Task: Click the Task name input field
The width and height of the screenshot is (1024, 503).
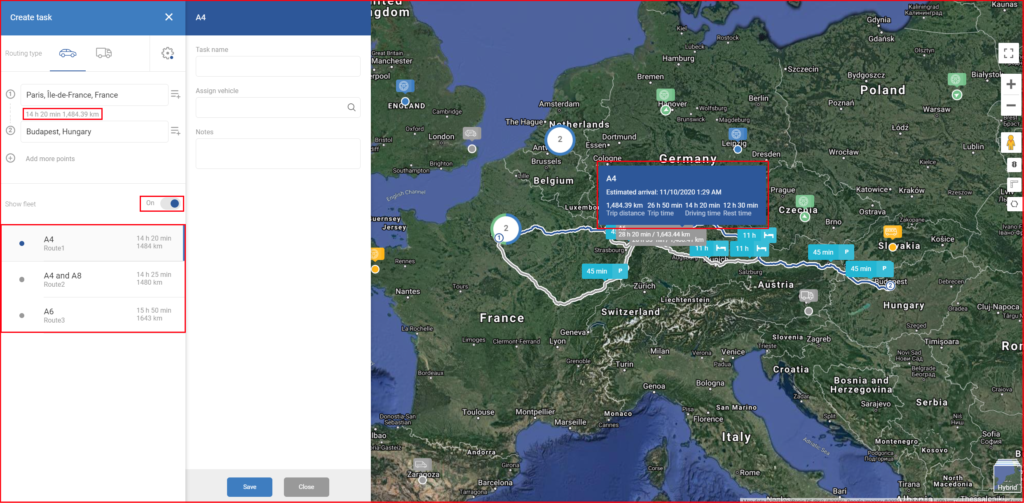Action: [278, 66]
